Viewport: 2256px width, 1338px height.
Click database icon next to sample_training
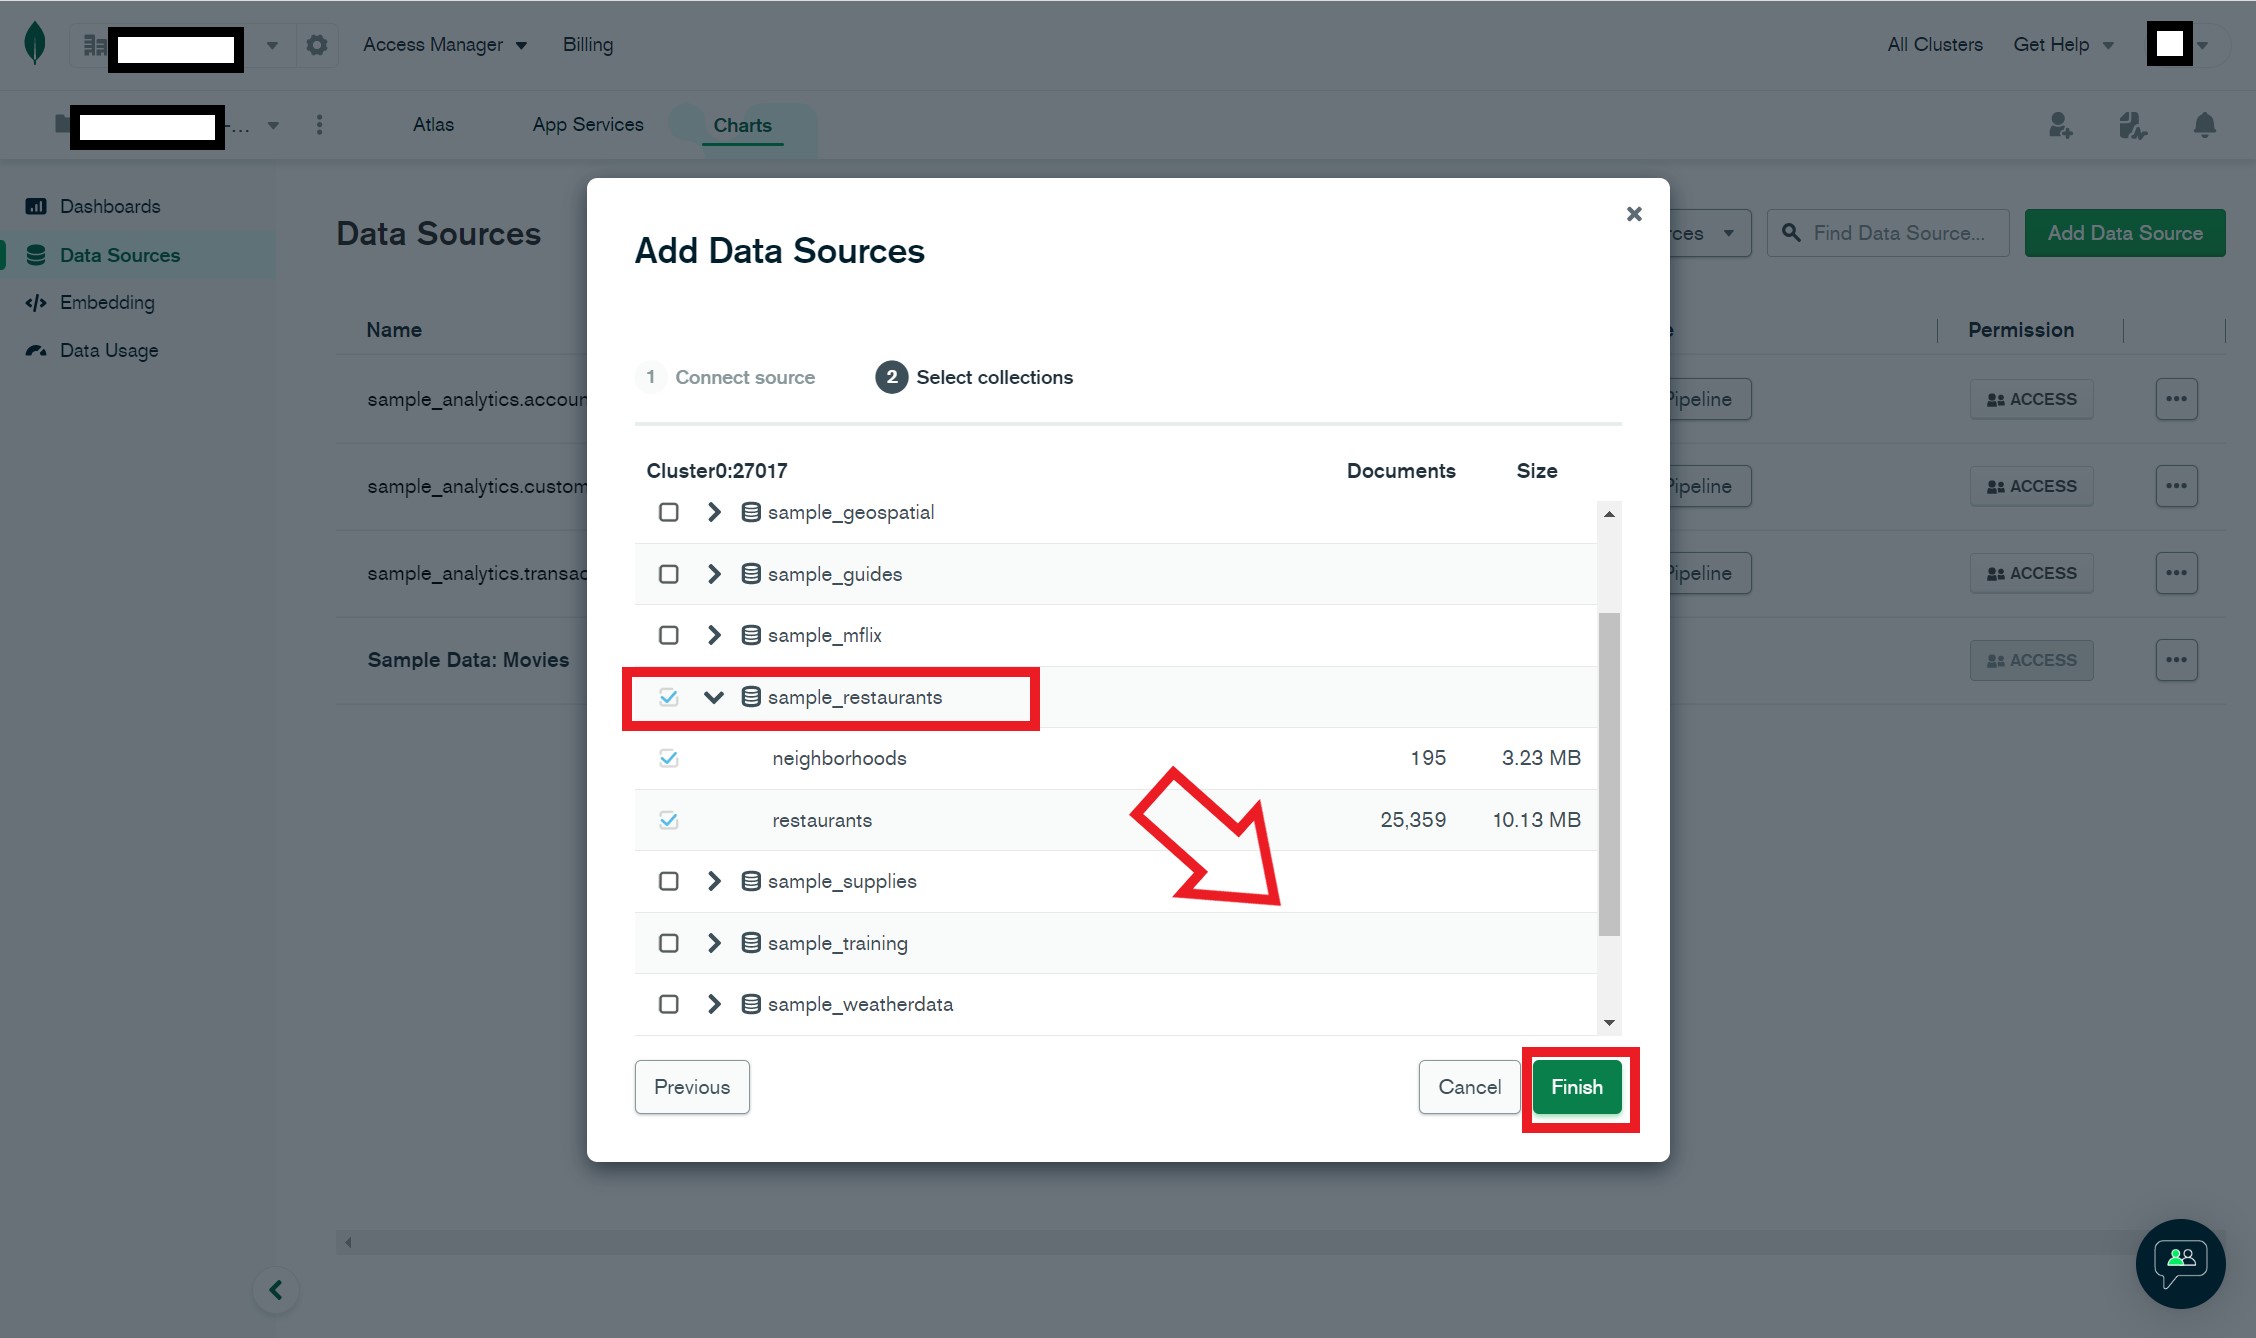click(751, 943)
